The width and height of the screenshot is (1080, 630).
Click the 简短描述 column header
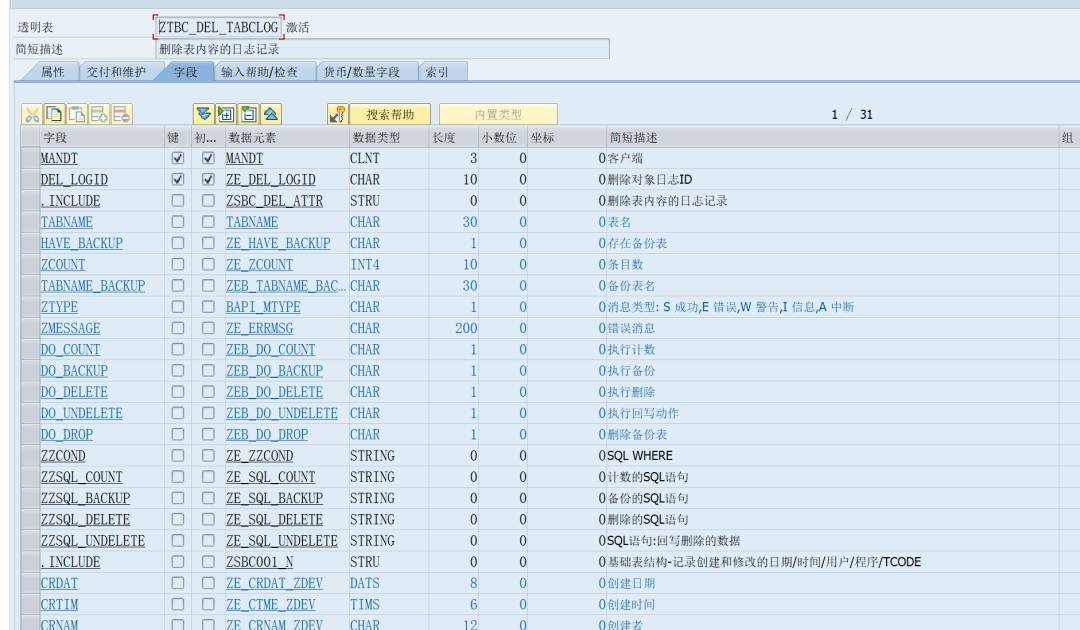pyautogui.click(x=832, y=138)
